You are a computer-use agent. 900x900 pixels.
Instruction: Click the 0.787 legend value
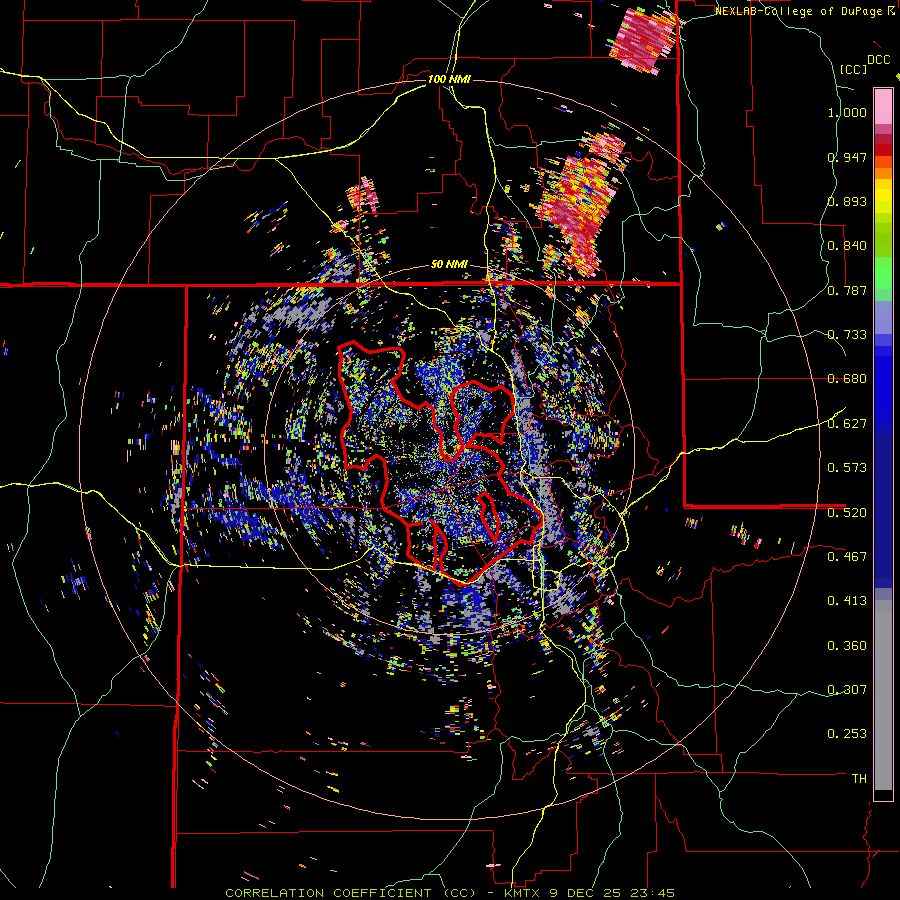847,290
